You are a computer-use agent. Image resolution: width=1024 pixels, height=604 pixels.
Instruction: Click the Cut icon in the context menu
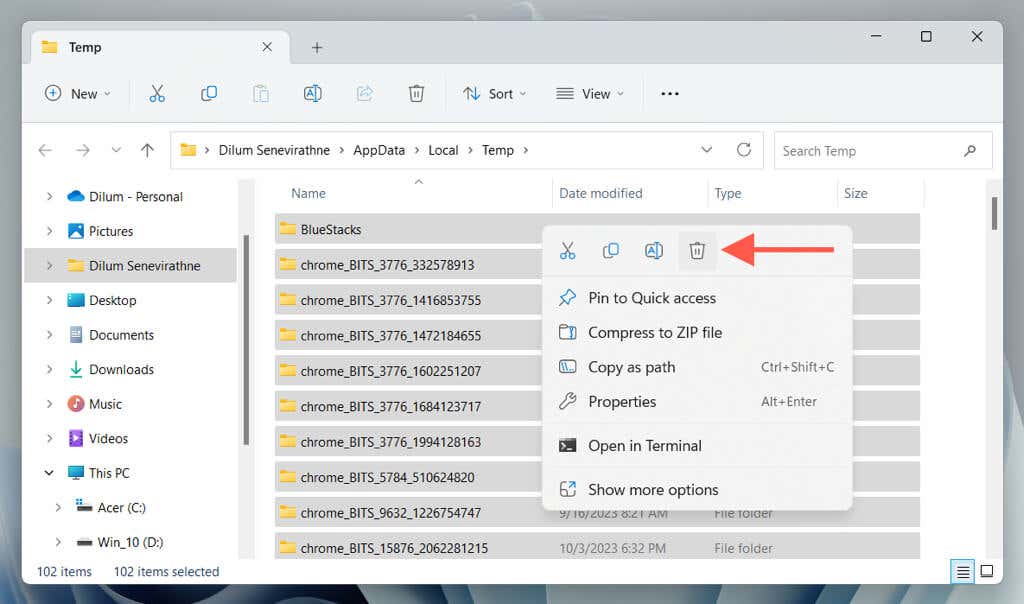pyautogui.click(x=568, y=250)
